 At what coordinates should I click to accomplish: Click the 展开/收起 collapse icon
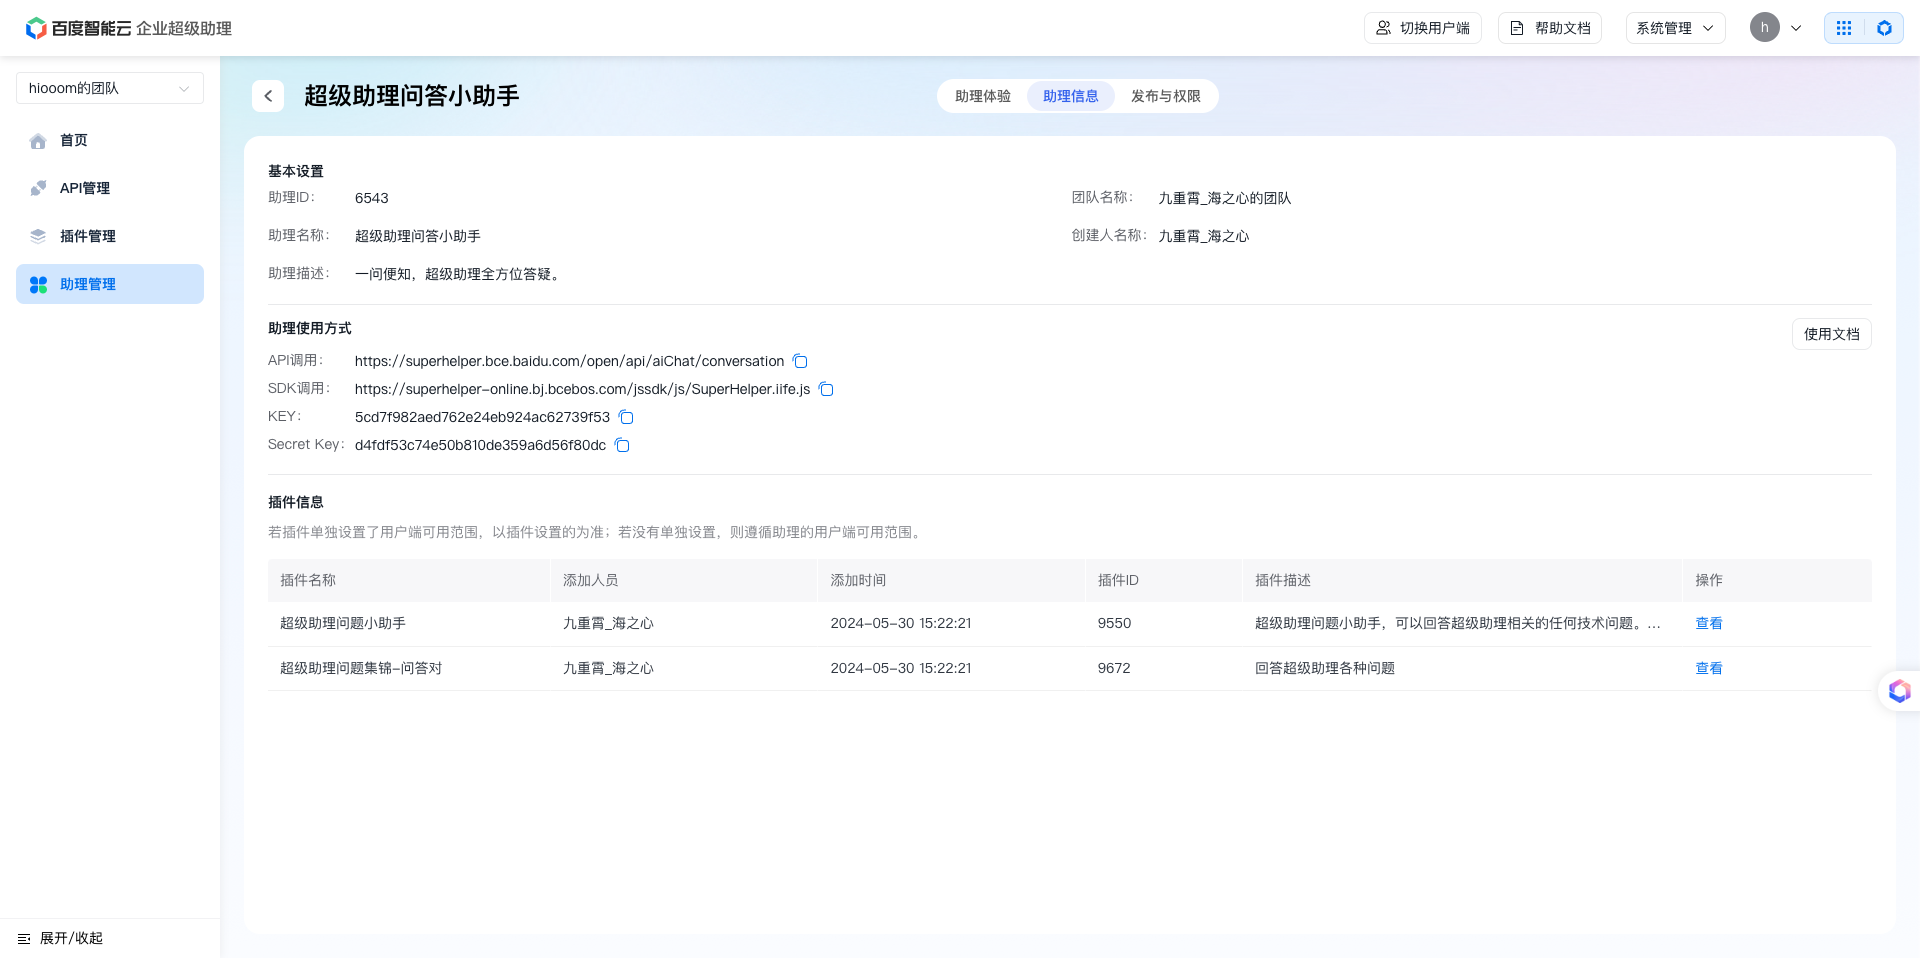click(x=24, y=939)
